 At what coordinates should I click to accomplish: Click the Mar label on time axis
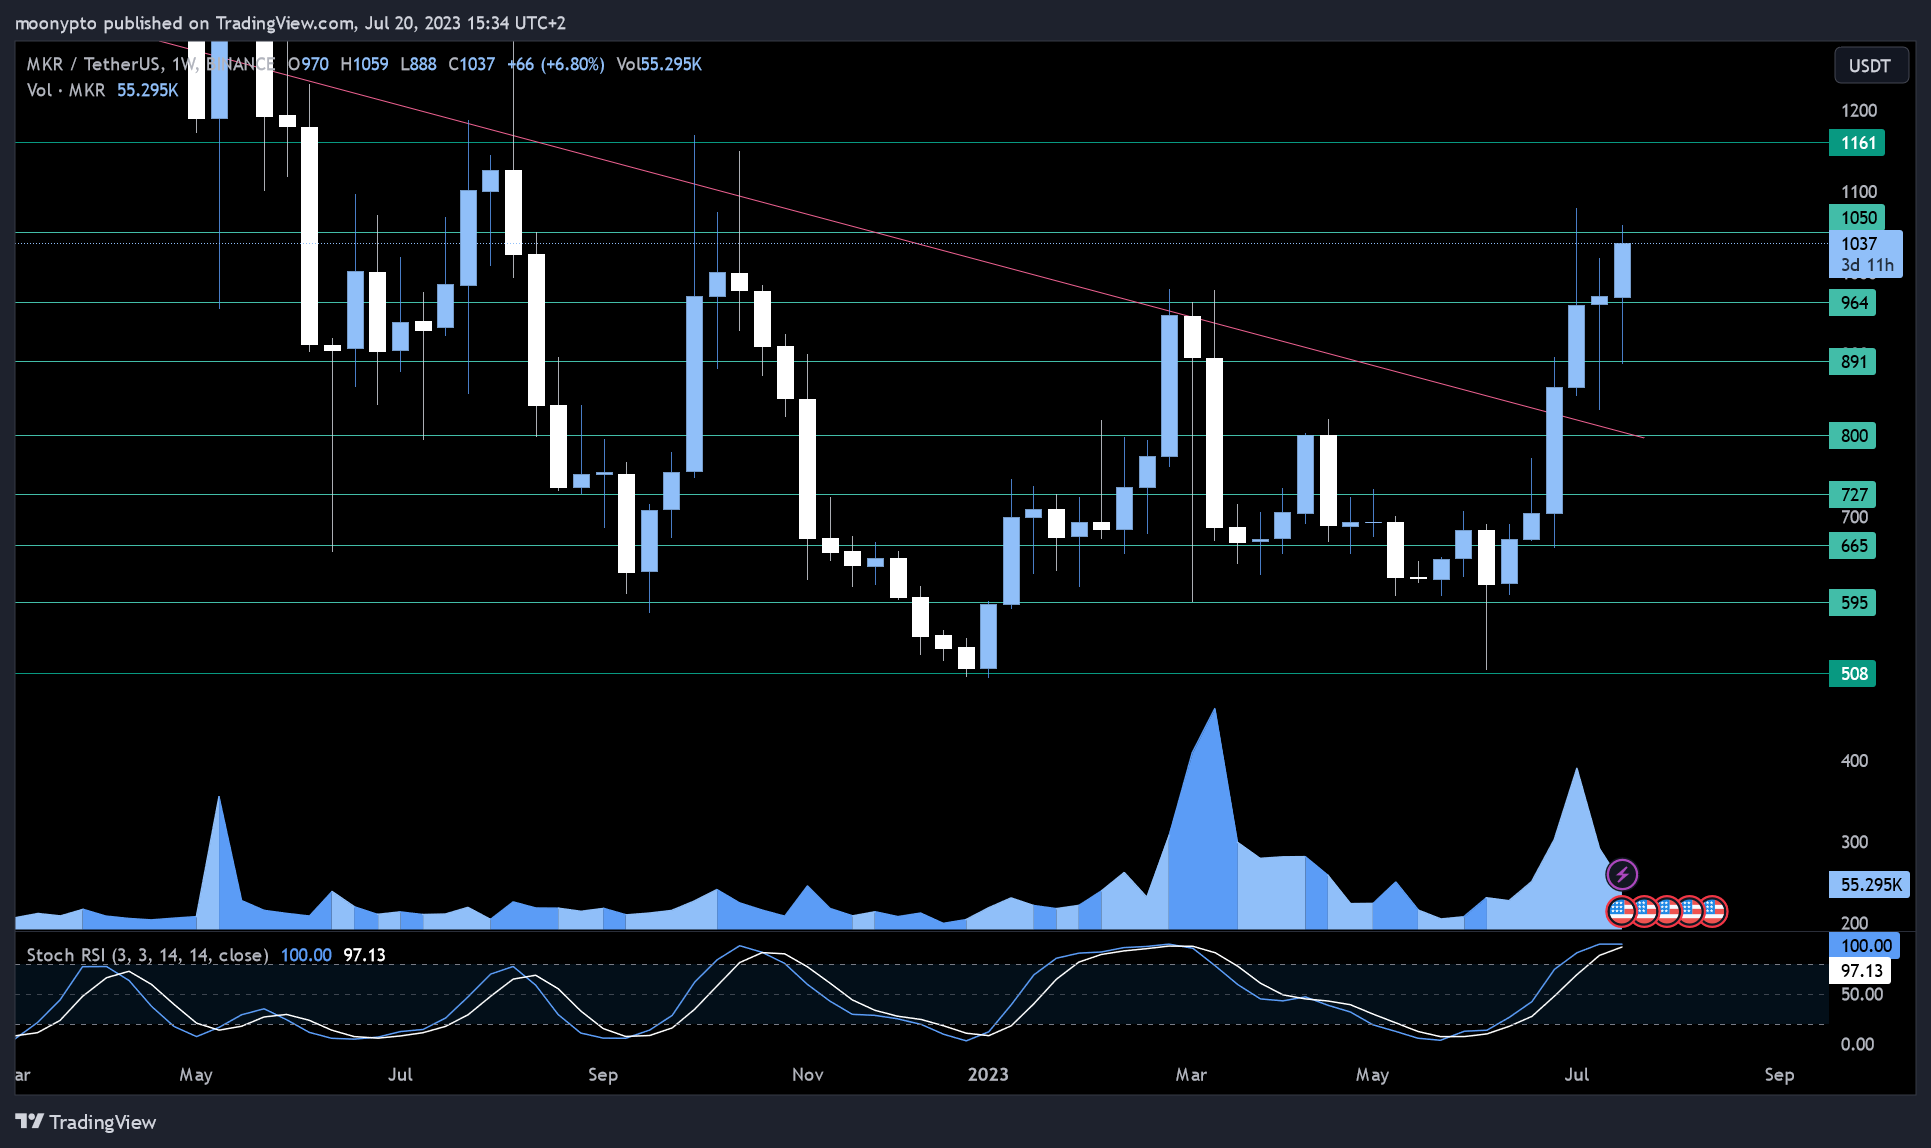pos(1191,1075)
